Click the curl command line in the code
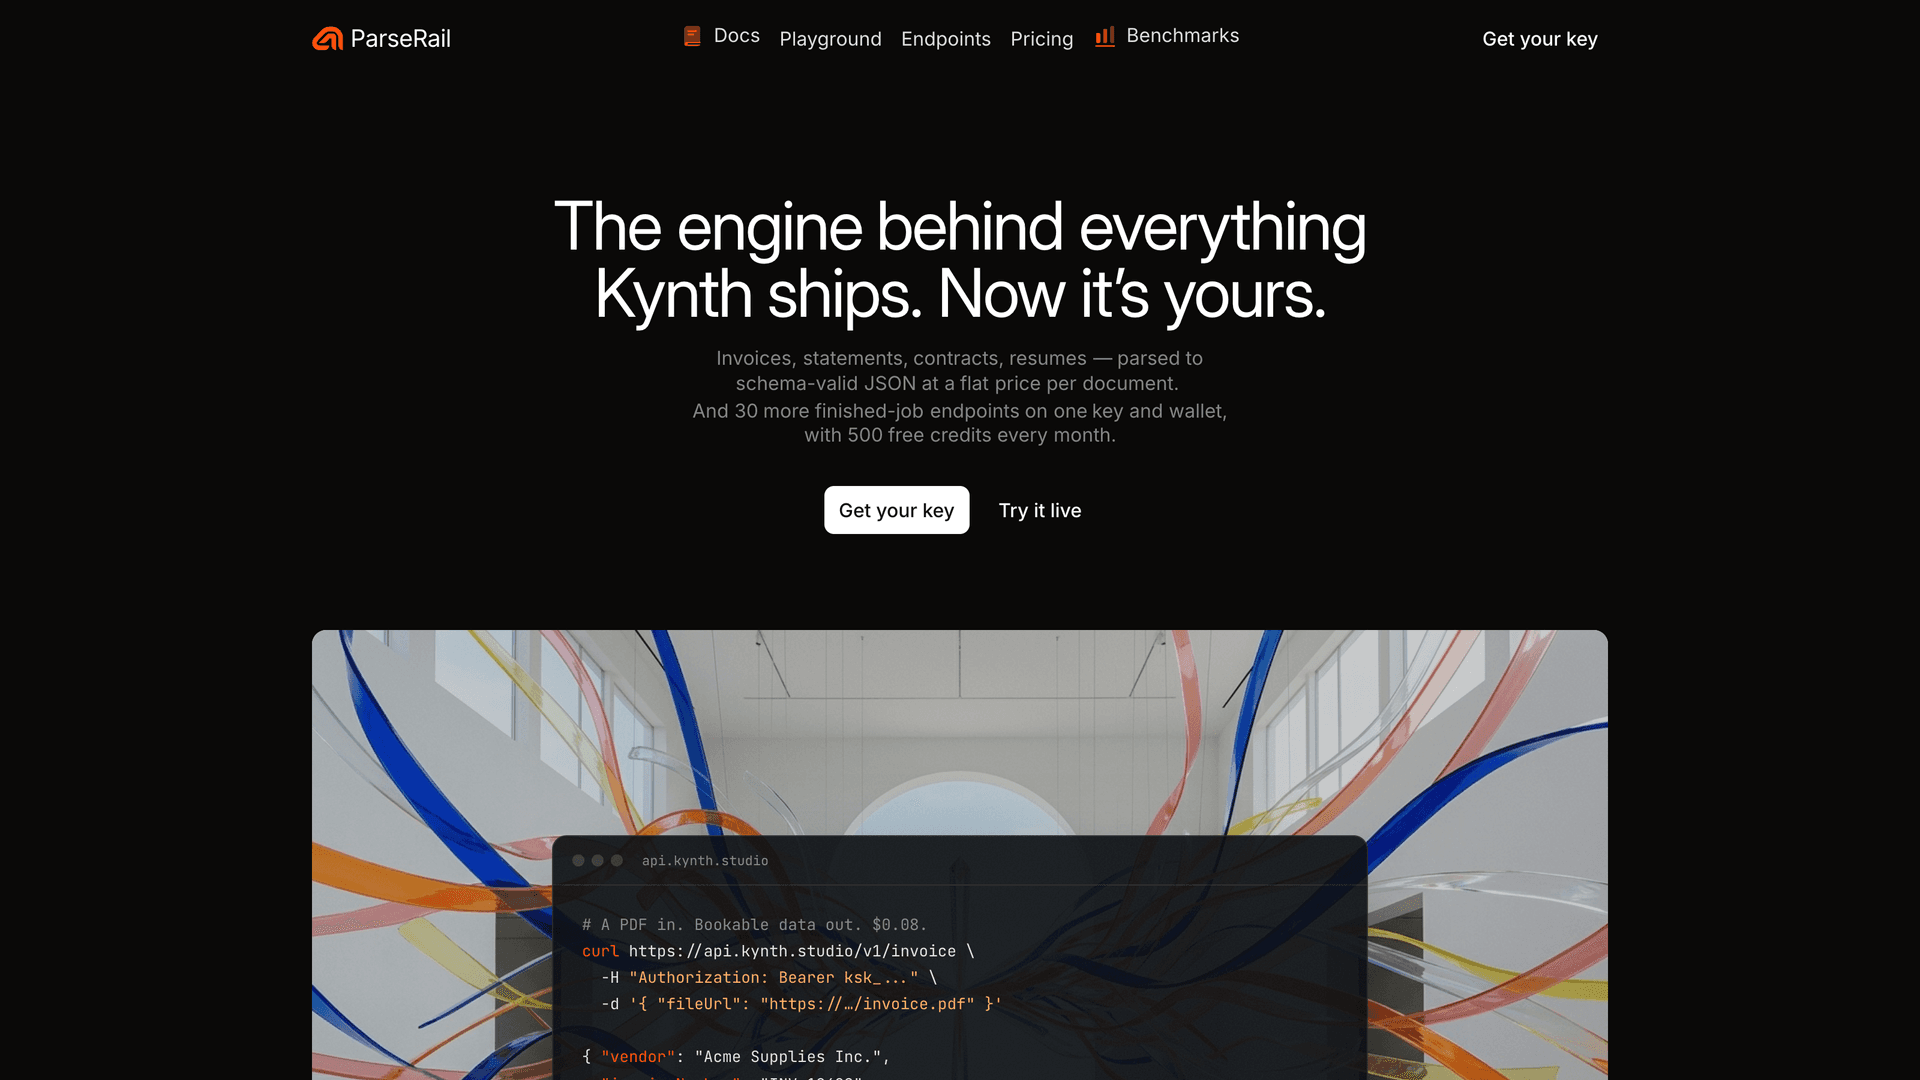 click(x=778, y=951)
